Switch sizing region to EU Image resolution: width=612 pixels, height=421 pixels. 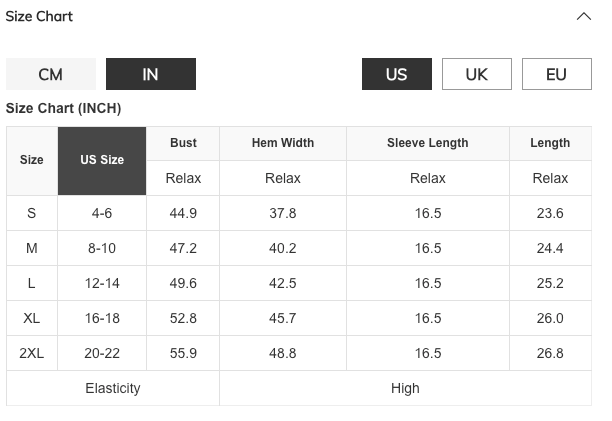556,75
